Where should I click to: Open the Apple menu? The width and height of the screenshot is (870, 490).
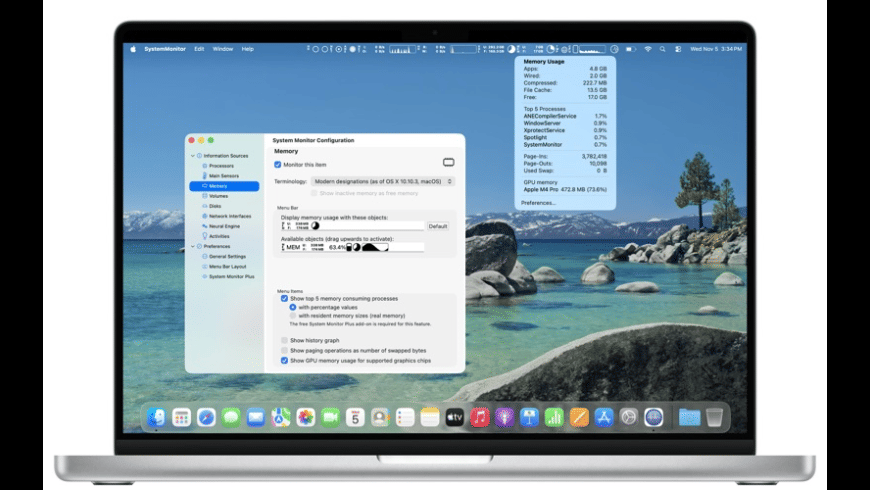(x=133, y=49)
